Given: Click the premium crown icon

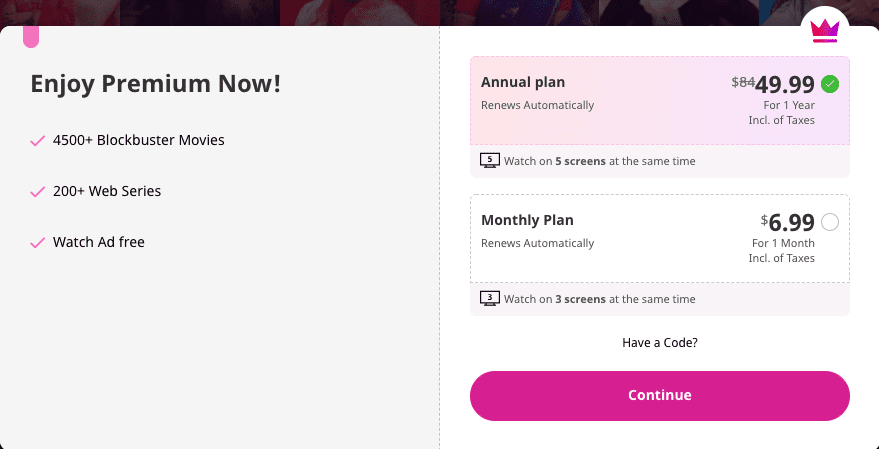Looking at the screenshot, I should tap(825, 31).
